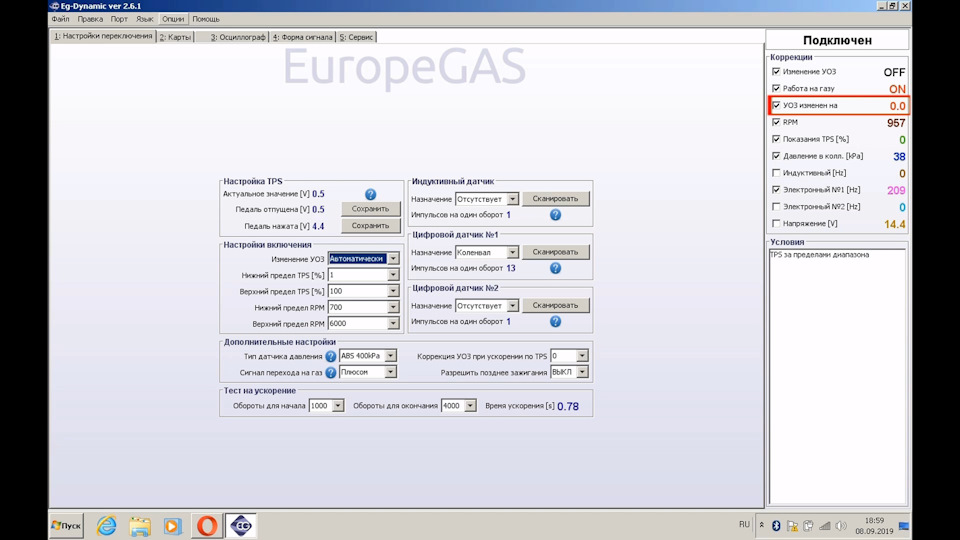Open the TPS setting help icon
Image resolution: width=960 pixels, height=540 pixels.
(370, 194)
